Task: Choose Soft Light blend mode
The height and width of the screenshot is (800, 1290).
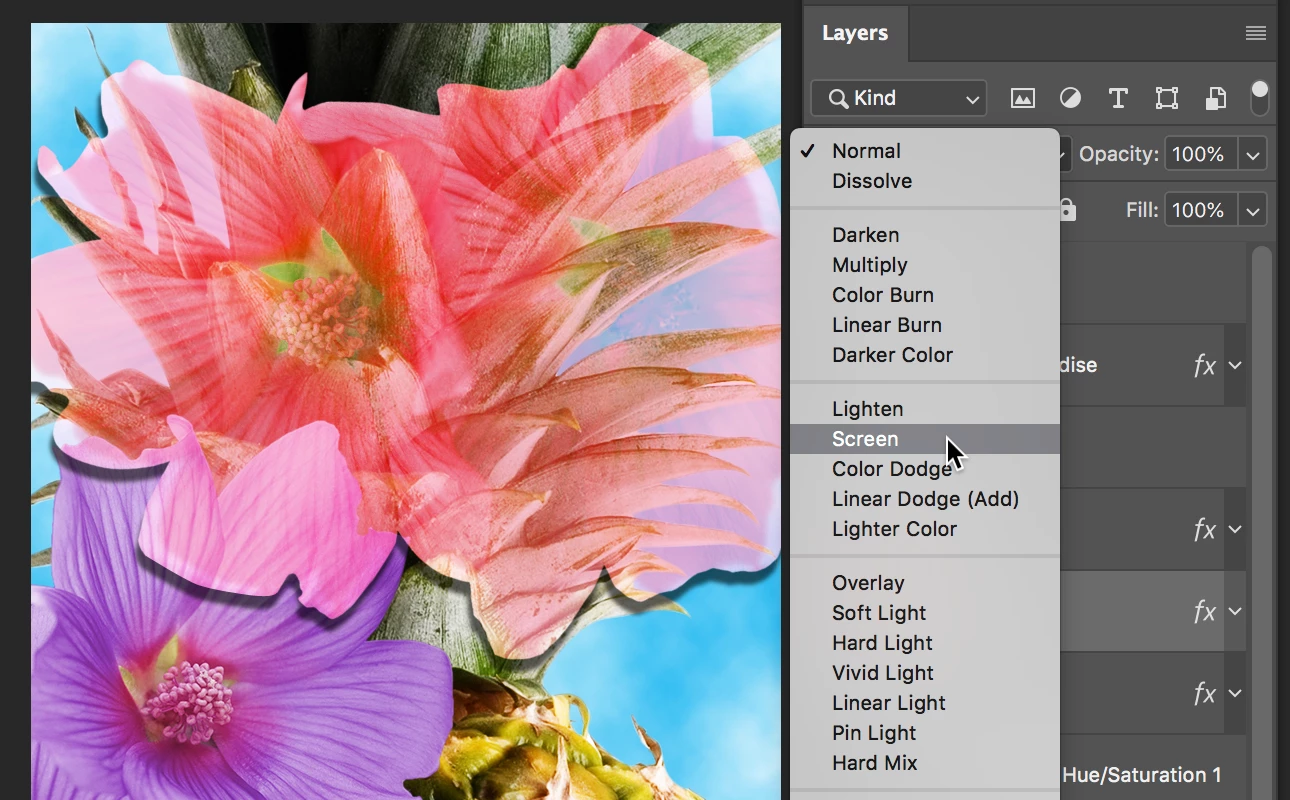Action: coord(925,613)
